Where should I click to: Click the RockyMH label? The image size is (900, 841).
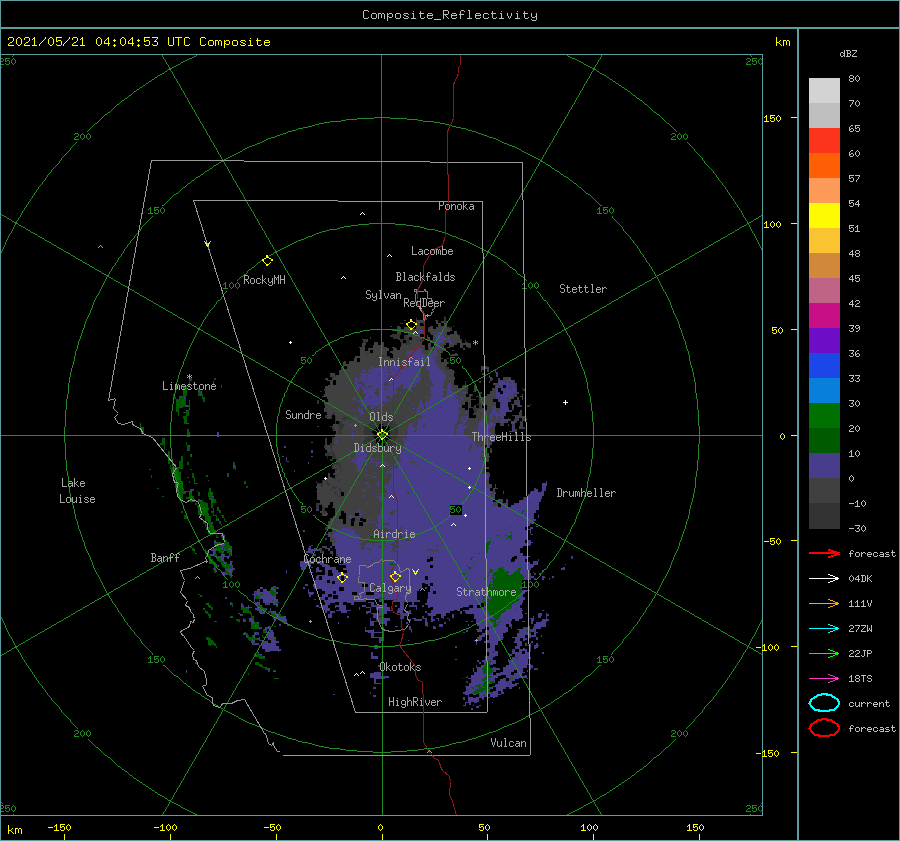click(264, 280)
